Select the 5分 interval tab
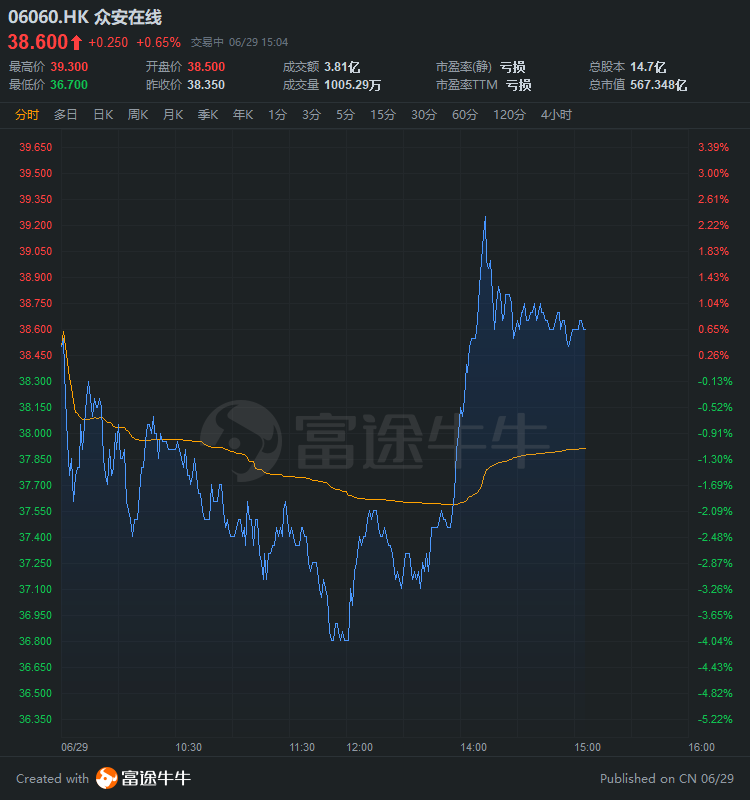 tap(345, 115)
